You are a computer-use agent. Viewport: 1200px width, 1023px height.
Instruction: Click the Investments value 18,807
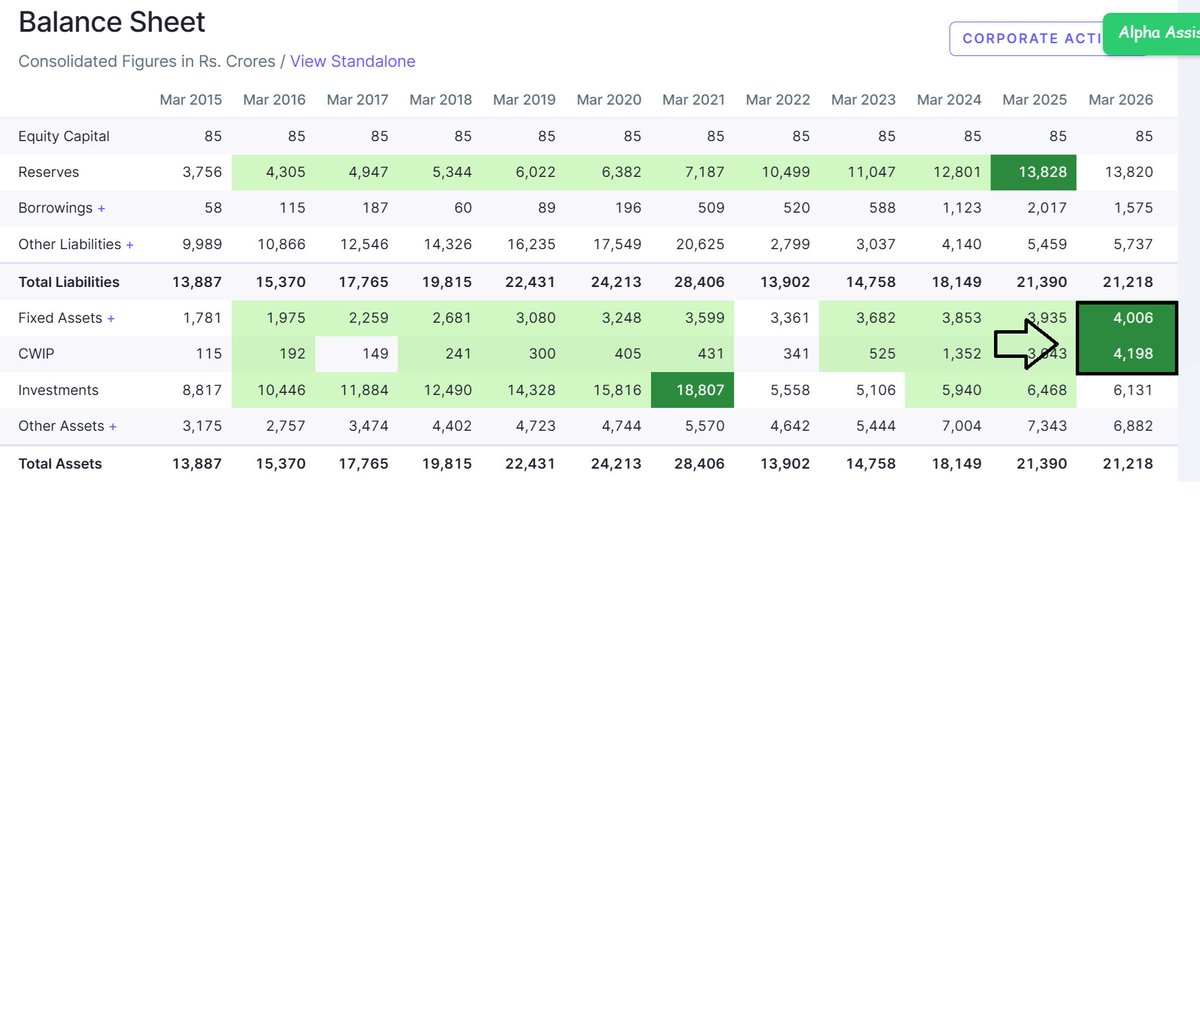(700, 390)
